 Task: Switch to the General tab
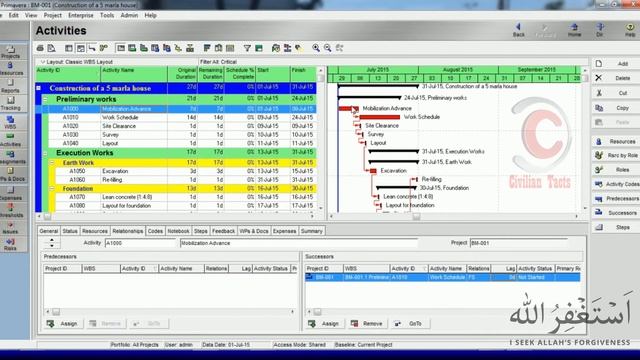pos(49,231)
